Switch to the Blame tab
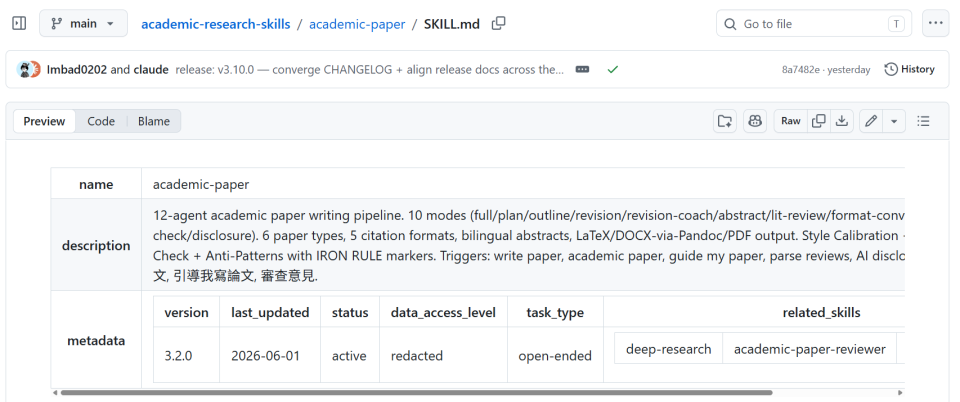This screenshot has width=960, height=402. coord(154,121)
